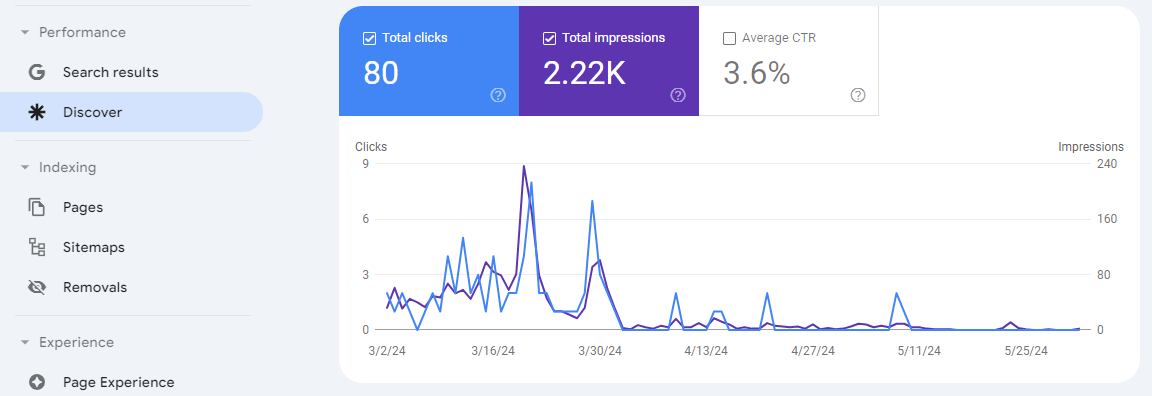Show help for Total clicks metric

pyautogui.click(x=498, y=95)
